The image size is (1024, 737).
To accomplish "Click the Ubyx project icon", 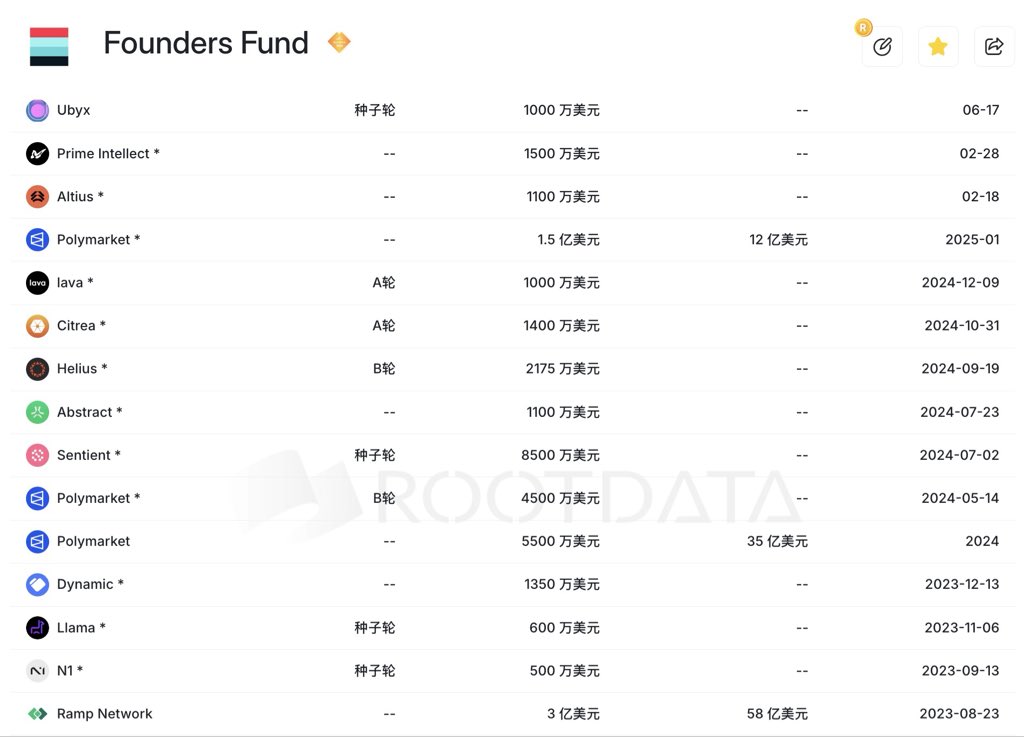I will [37, 110].
